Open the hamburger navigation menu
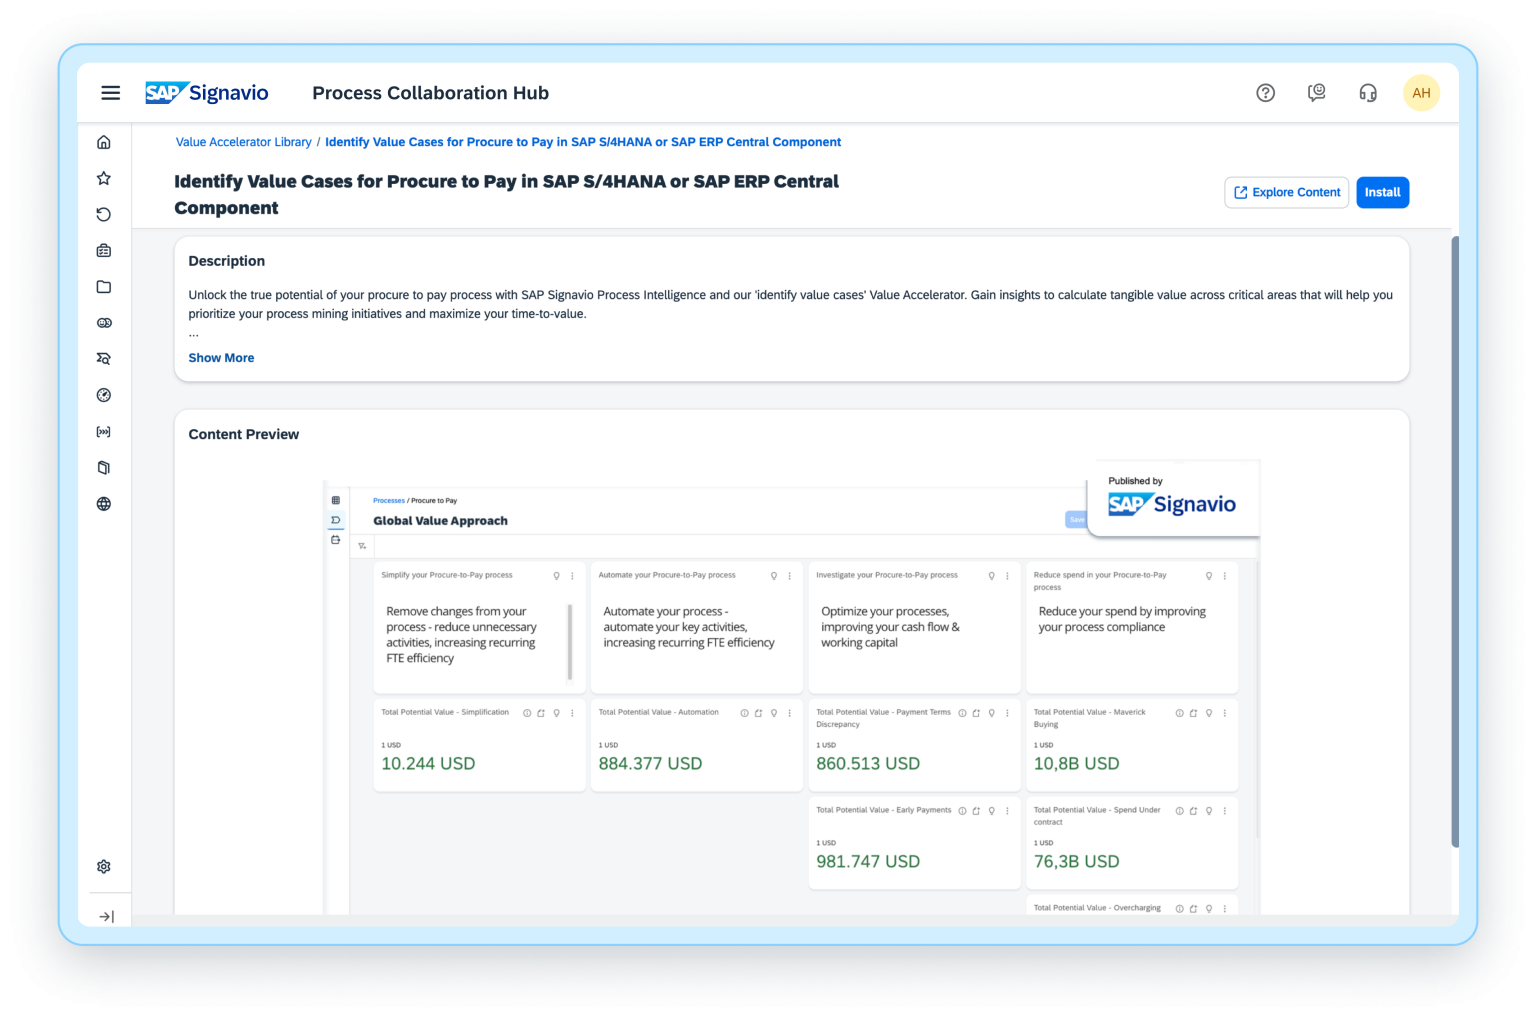 pyautogui.click(x=110, y=92)
